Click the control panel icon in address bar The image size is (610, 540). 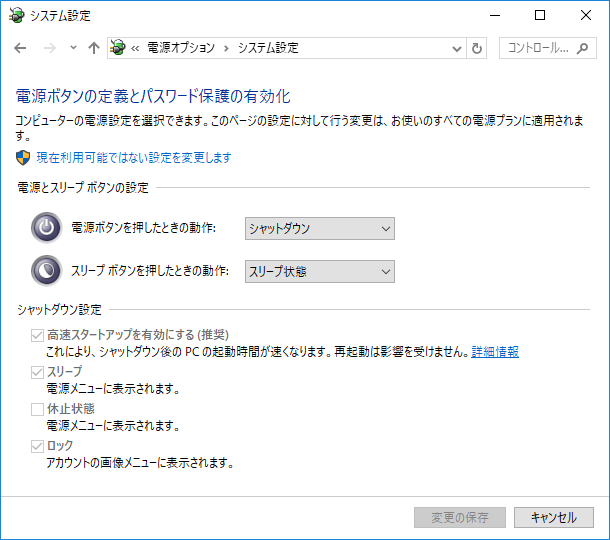[x=119, y=48]
